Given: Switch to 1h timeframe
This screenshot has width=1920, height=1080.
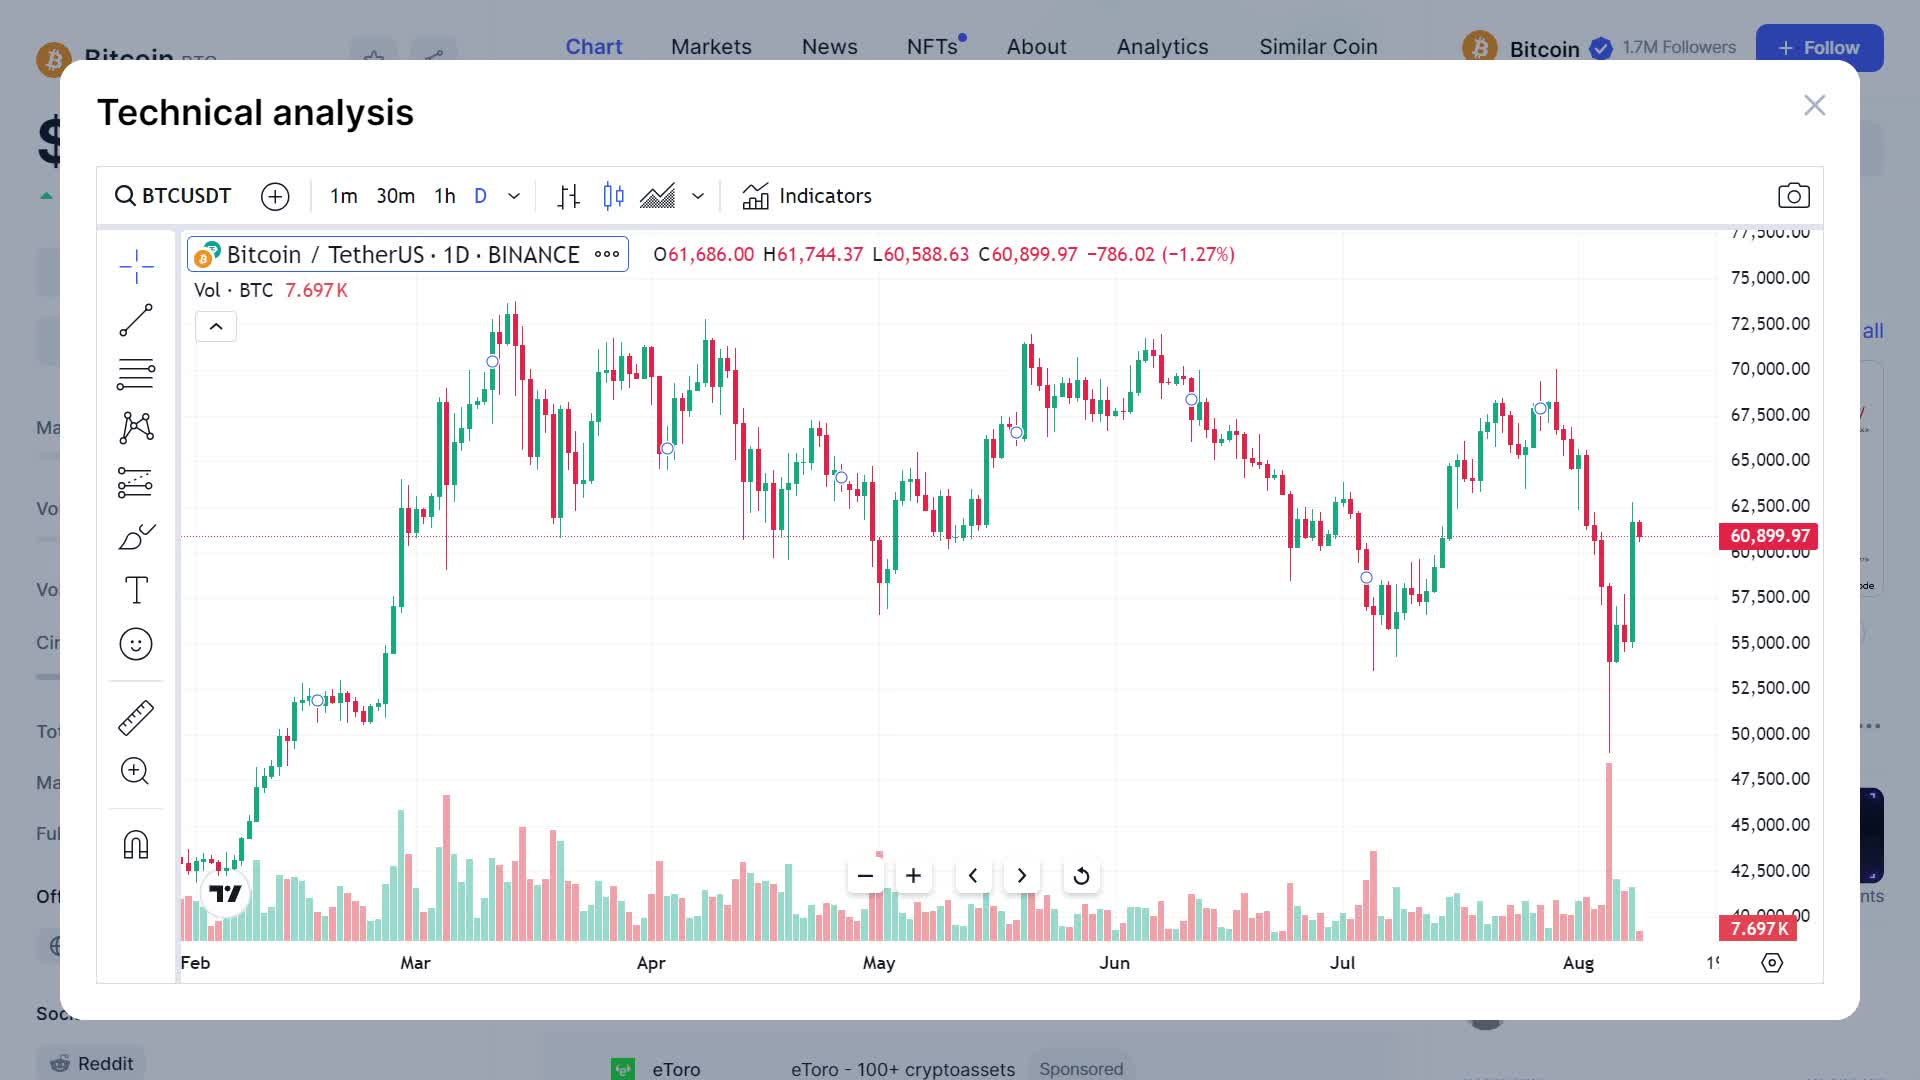Looking at the screenshot, I should click(x=445, y=196).
